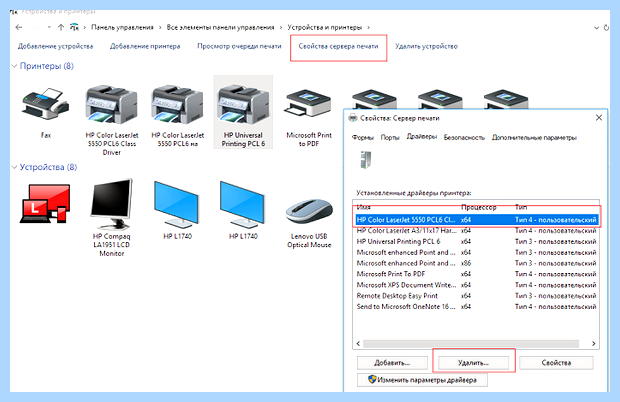Select Send to Microsoft OneNote 16 driver row

(x=476, y=307)
